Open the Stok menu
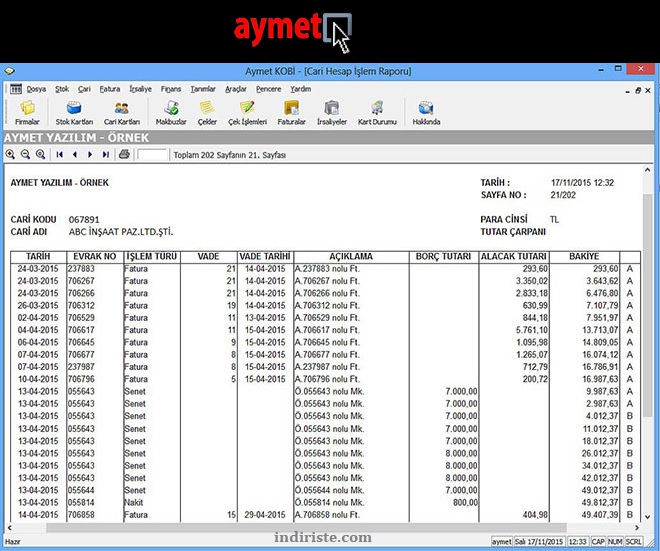 tap(62, 89)
